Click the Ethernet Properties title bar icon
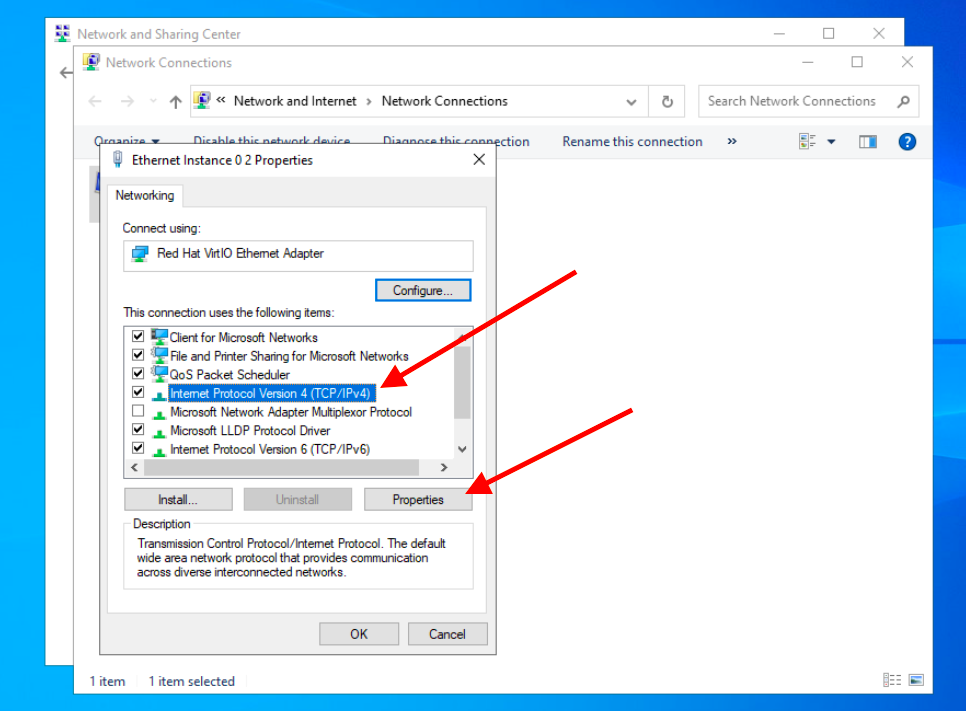Image resolution: width=966 pixels, height=711 pixels. pyautogui.click(x=118, y=160)
